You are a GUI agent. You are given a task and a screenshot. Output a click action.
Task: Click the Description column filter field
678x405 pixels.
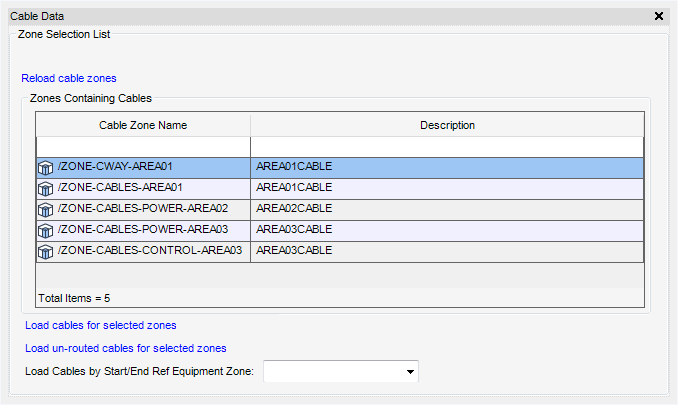447,147
